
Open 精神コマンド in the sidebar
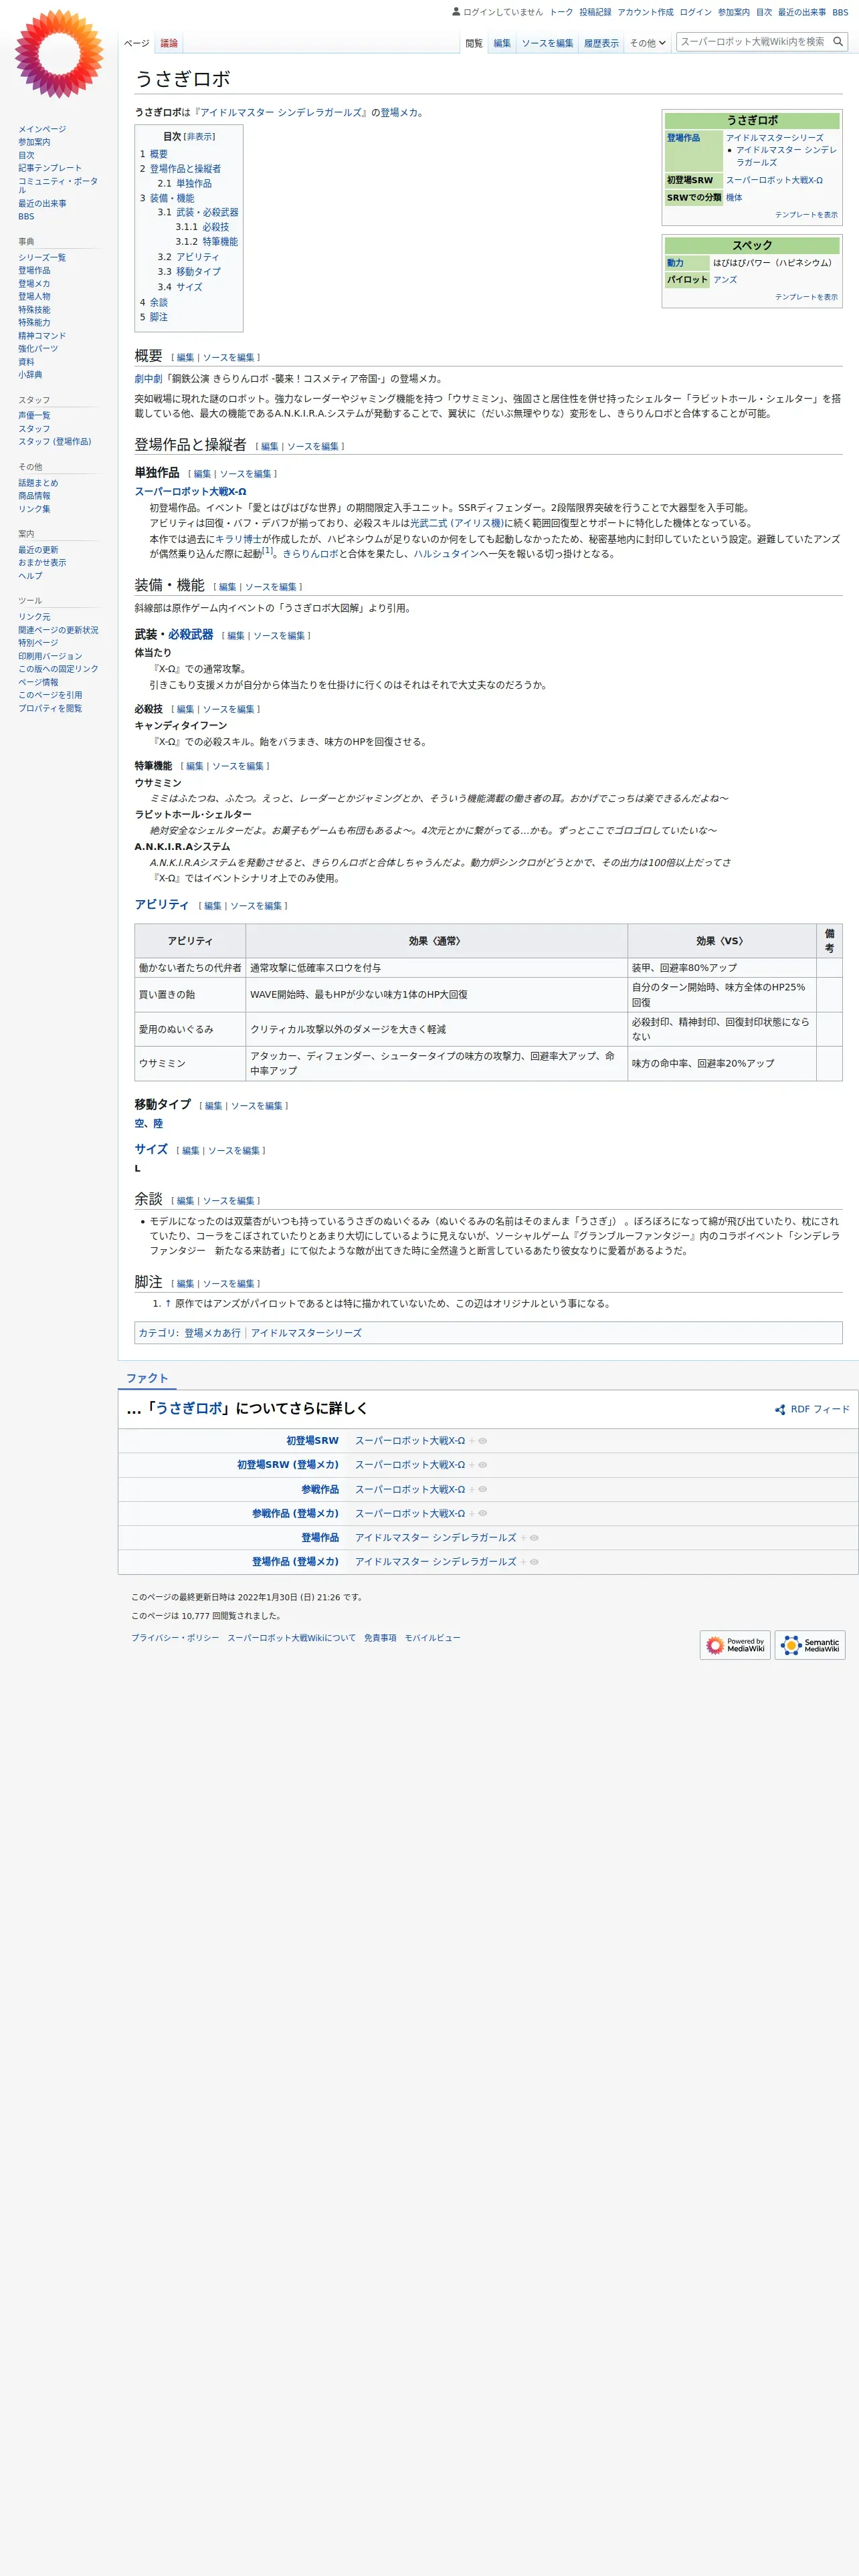point(42,336)
